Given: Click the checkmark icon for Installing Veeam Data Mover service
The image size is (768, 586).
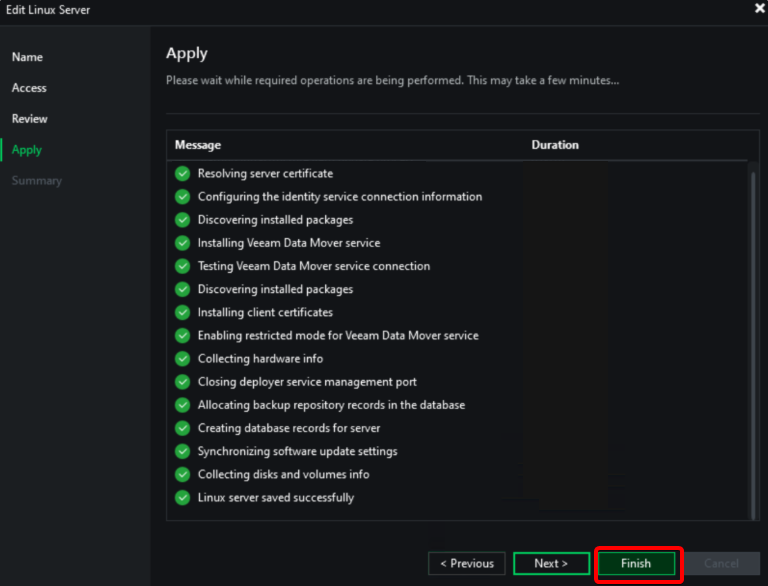Looking at the screenshot, I should point(182,243).
